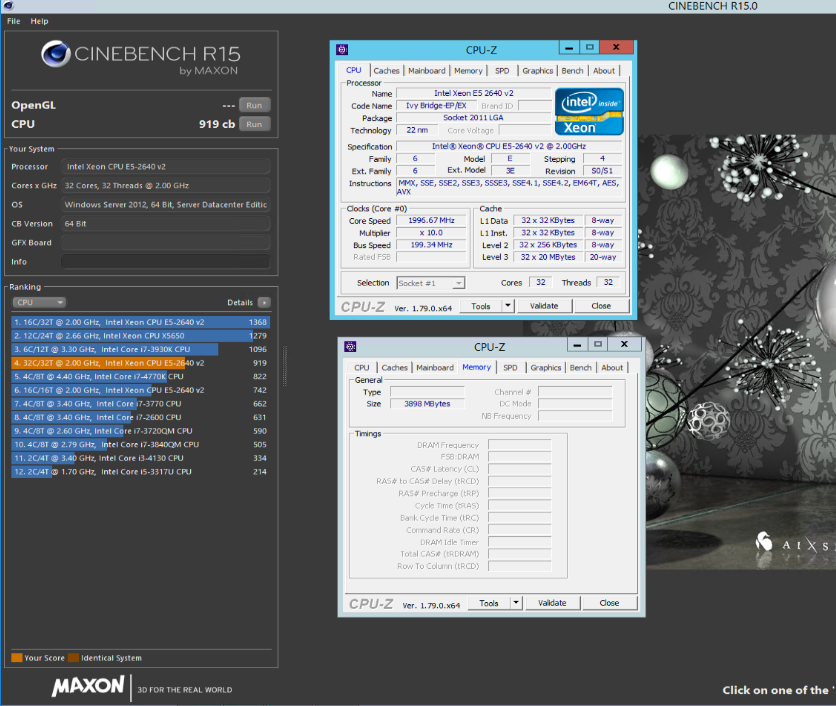Switch to Mainboard tab in bottom CPU-Z
Screen dimensions: 836x706
click(x=435, y=367)
